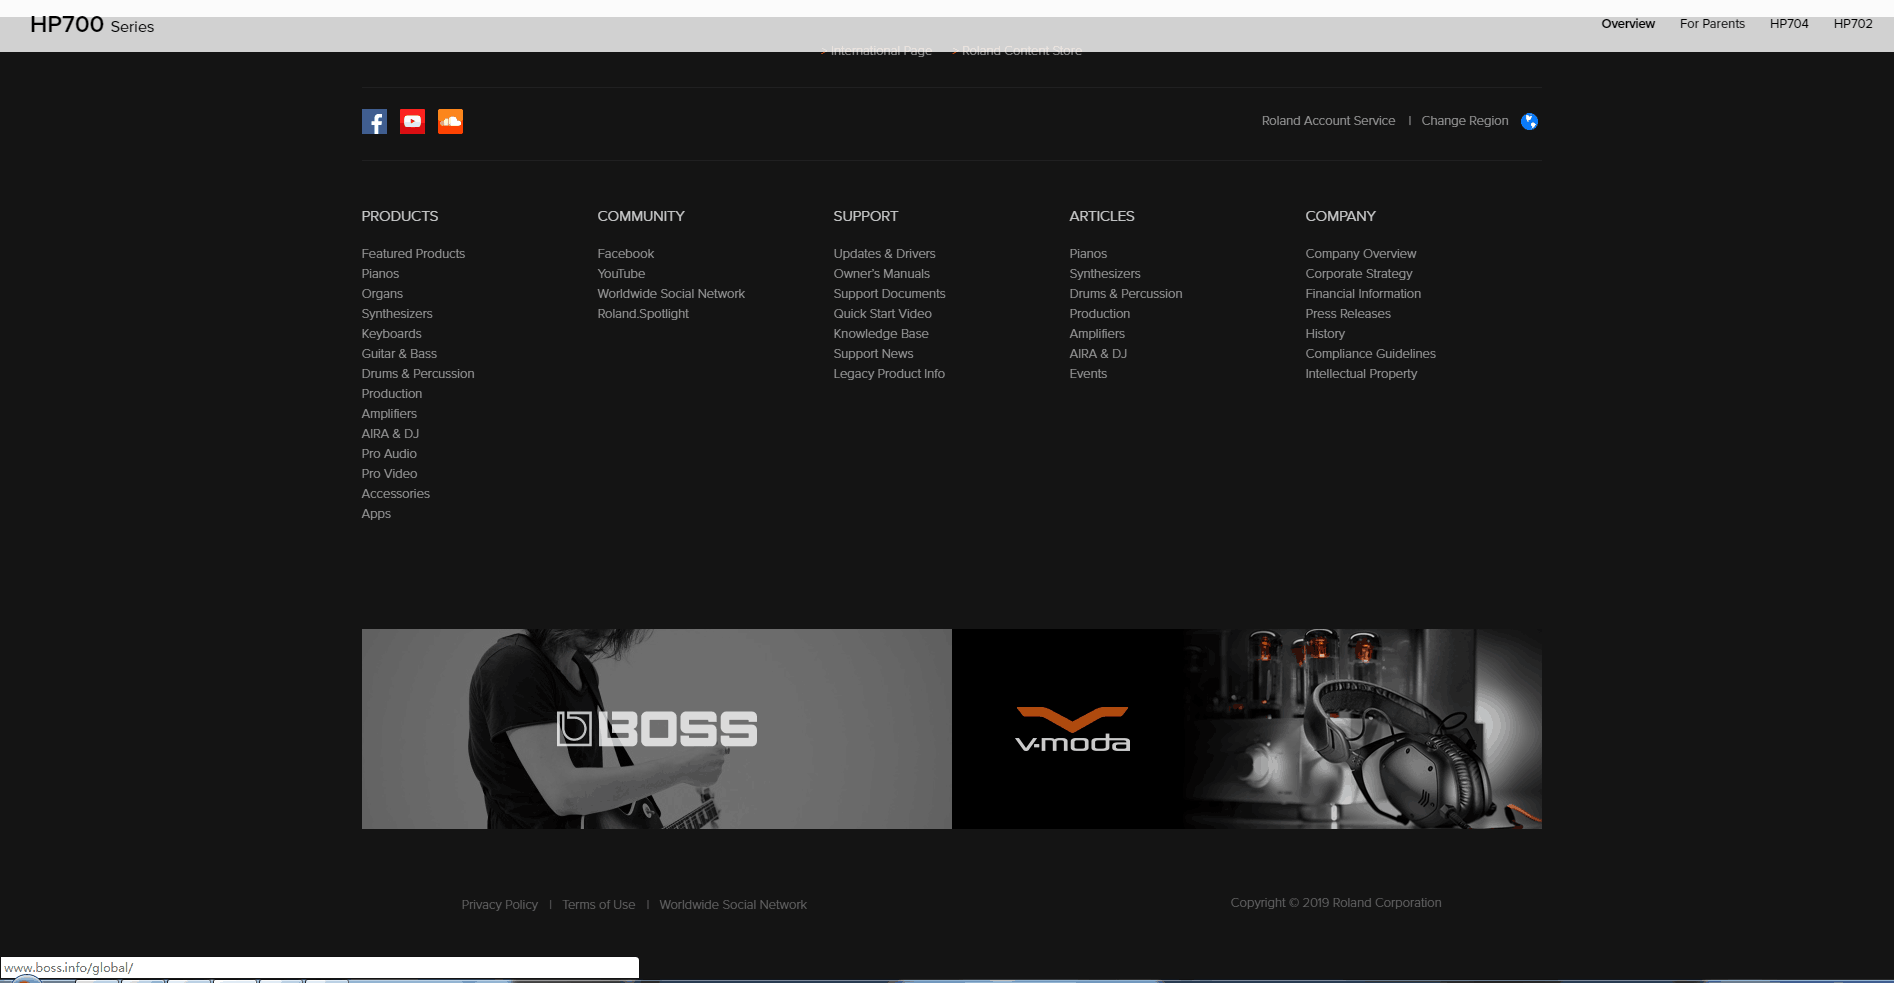Click the Change Region text link
This screenshot has height=983, width=1894.
coord(1465,121)
